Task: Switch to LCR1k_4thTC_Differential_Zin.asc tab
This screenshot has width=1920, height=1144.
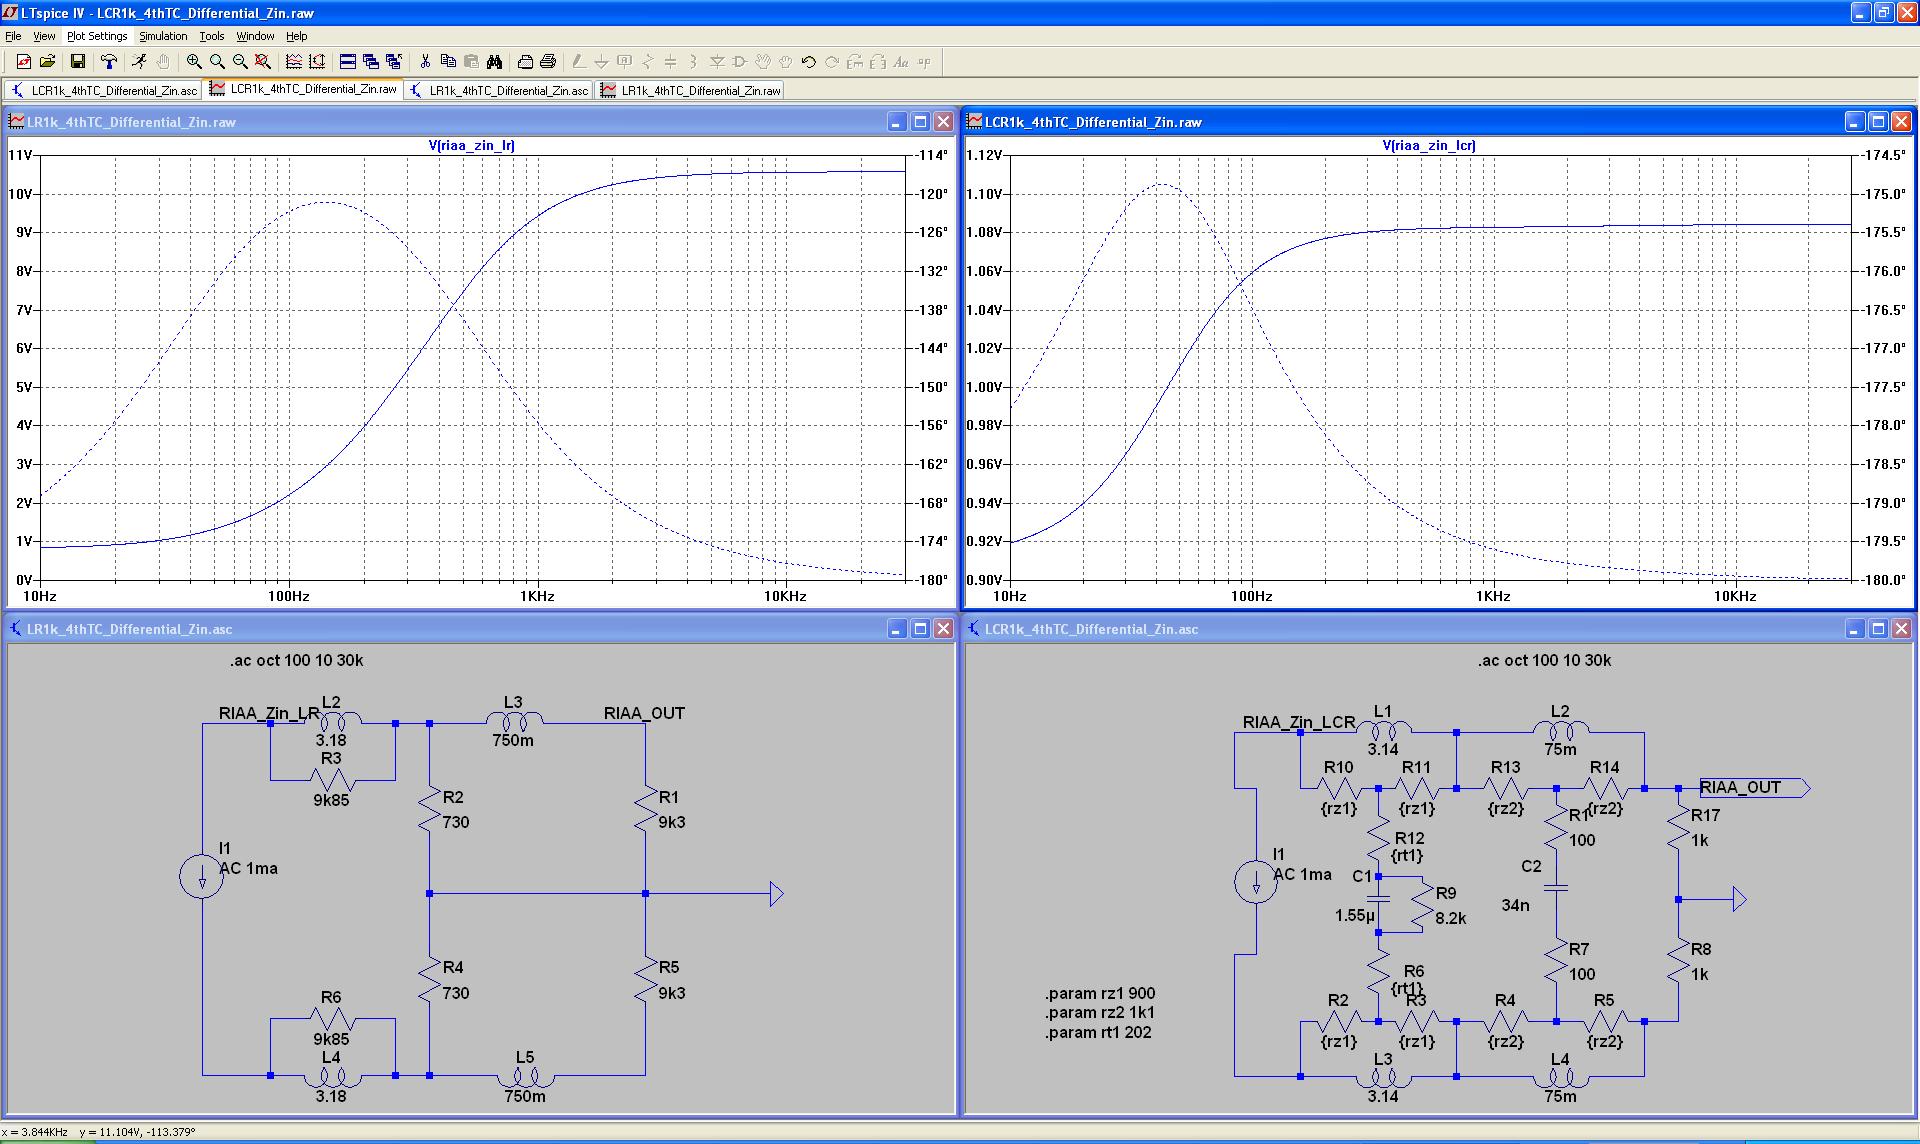Action: [x=104, y=90]
